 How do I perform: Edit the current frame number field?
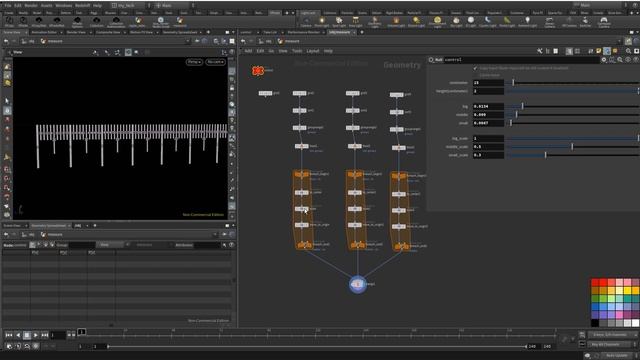pos(58,335)
